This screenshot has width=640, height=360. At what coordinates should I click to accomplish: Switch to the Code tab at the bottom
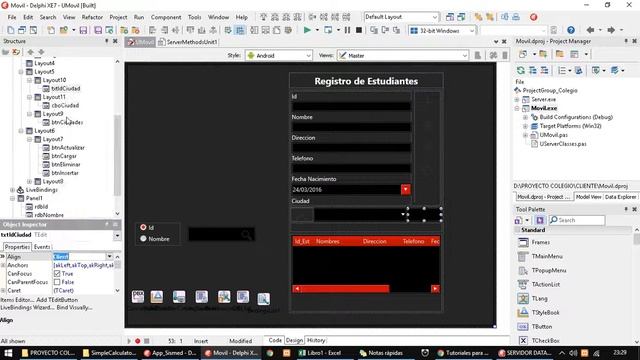275,340
